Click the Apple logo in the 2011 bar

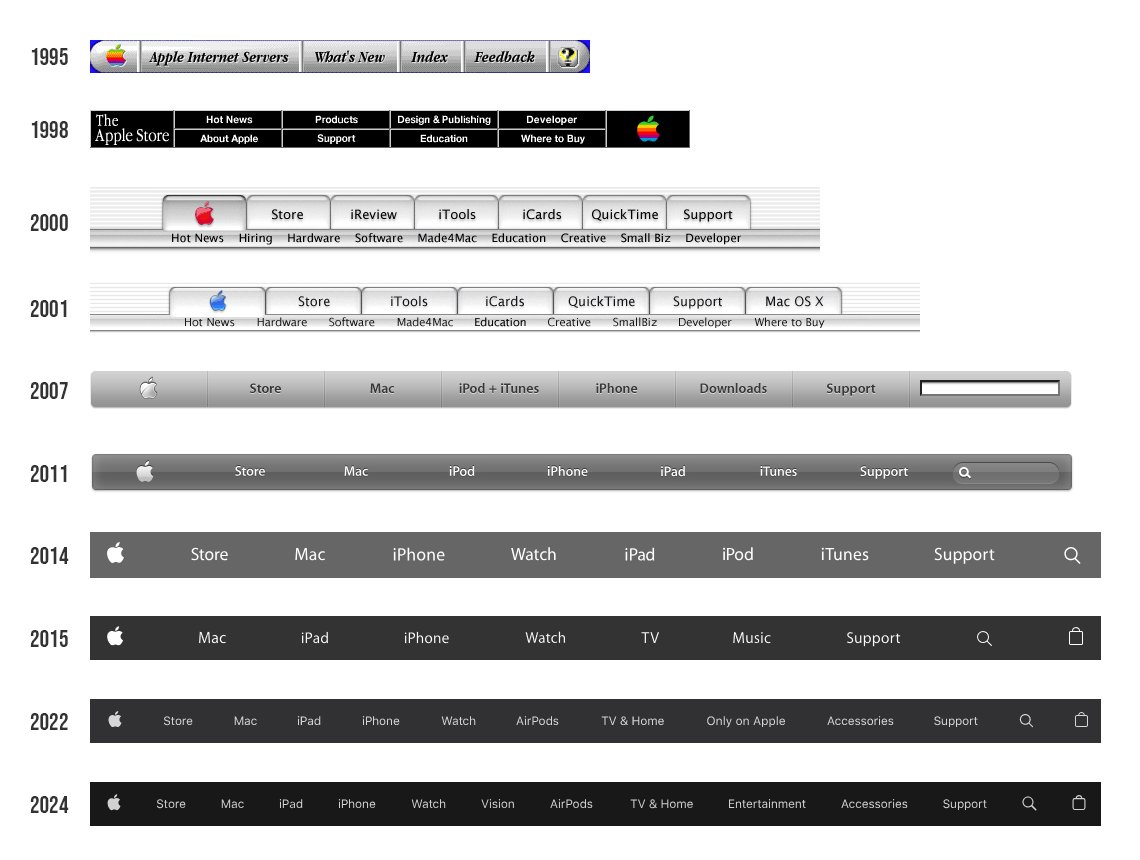point(145,472)
